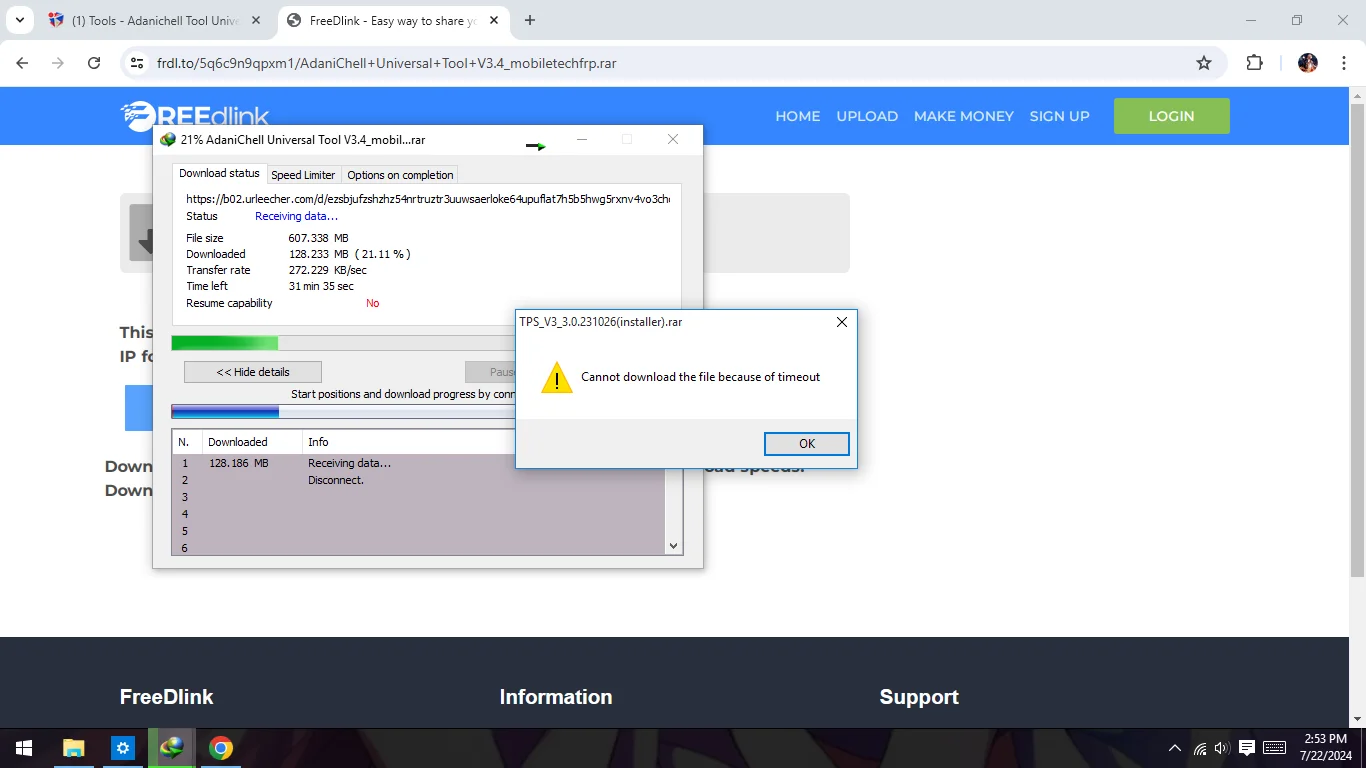This screenshot has width=1366, height=768.
Task: Open the Chrome profile avatar
Action: 1308,63
